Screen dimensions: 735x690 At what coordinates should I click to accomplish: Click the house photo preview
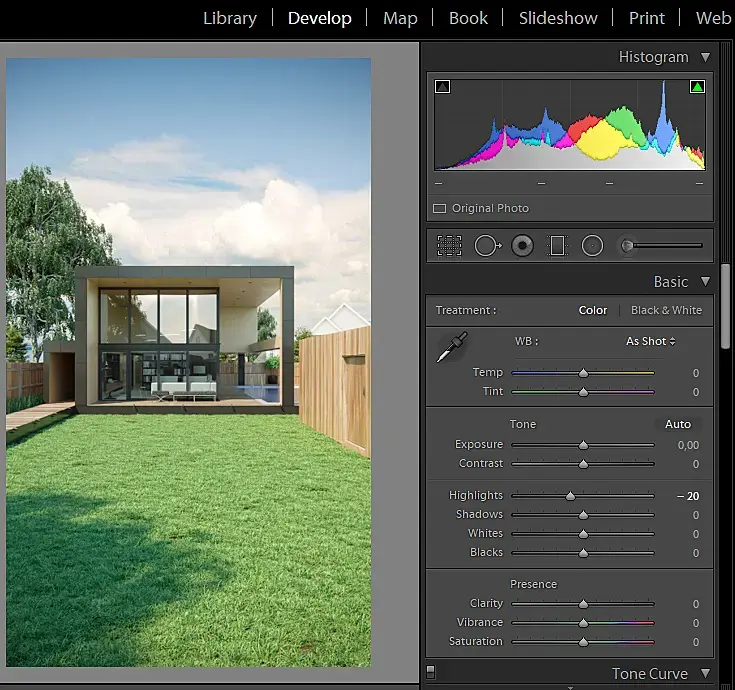pos(188,362)
